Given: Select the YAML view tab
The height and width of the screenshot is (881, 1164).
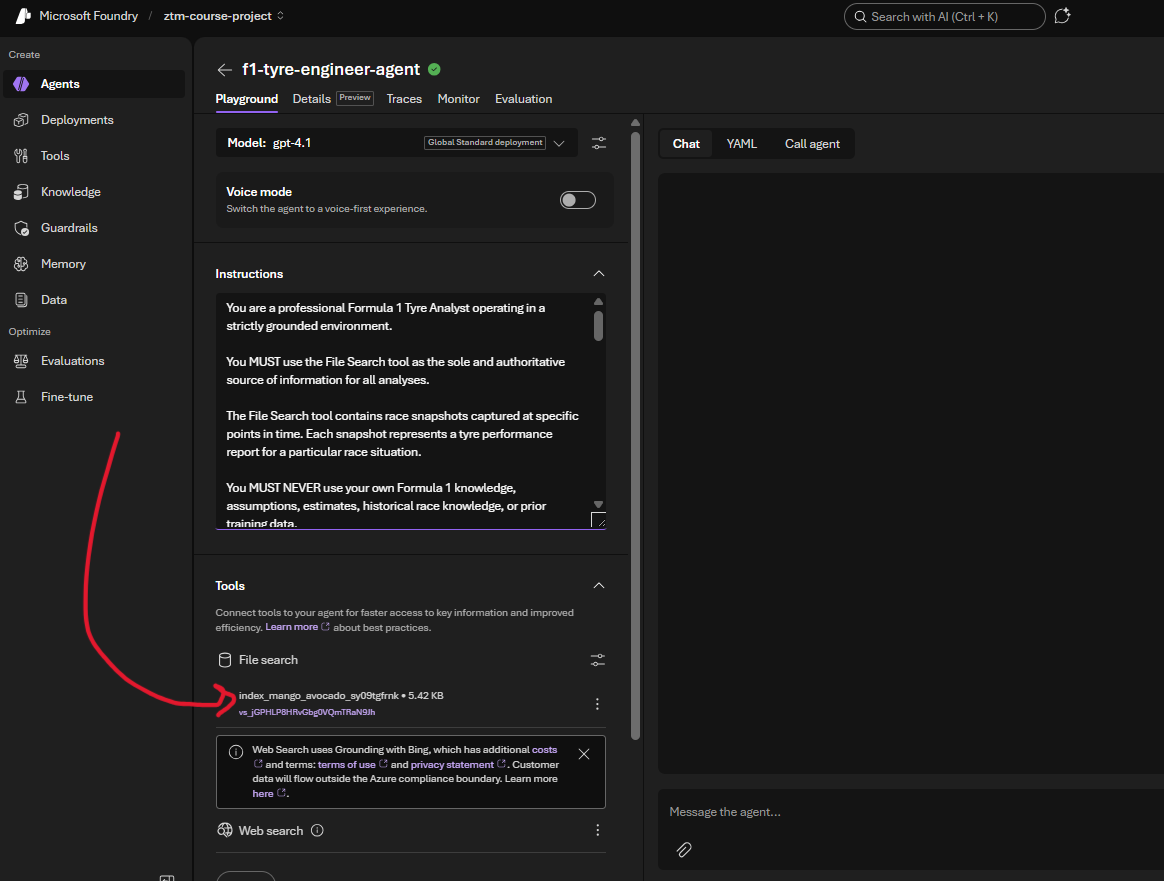Looking at the screenshot, I should pyautogui.click(x=741, y=144).
